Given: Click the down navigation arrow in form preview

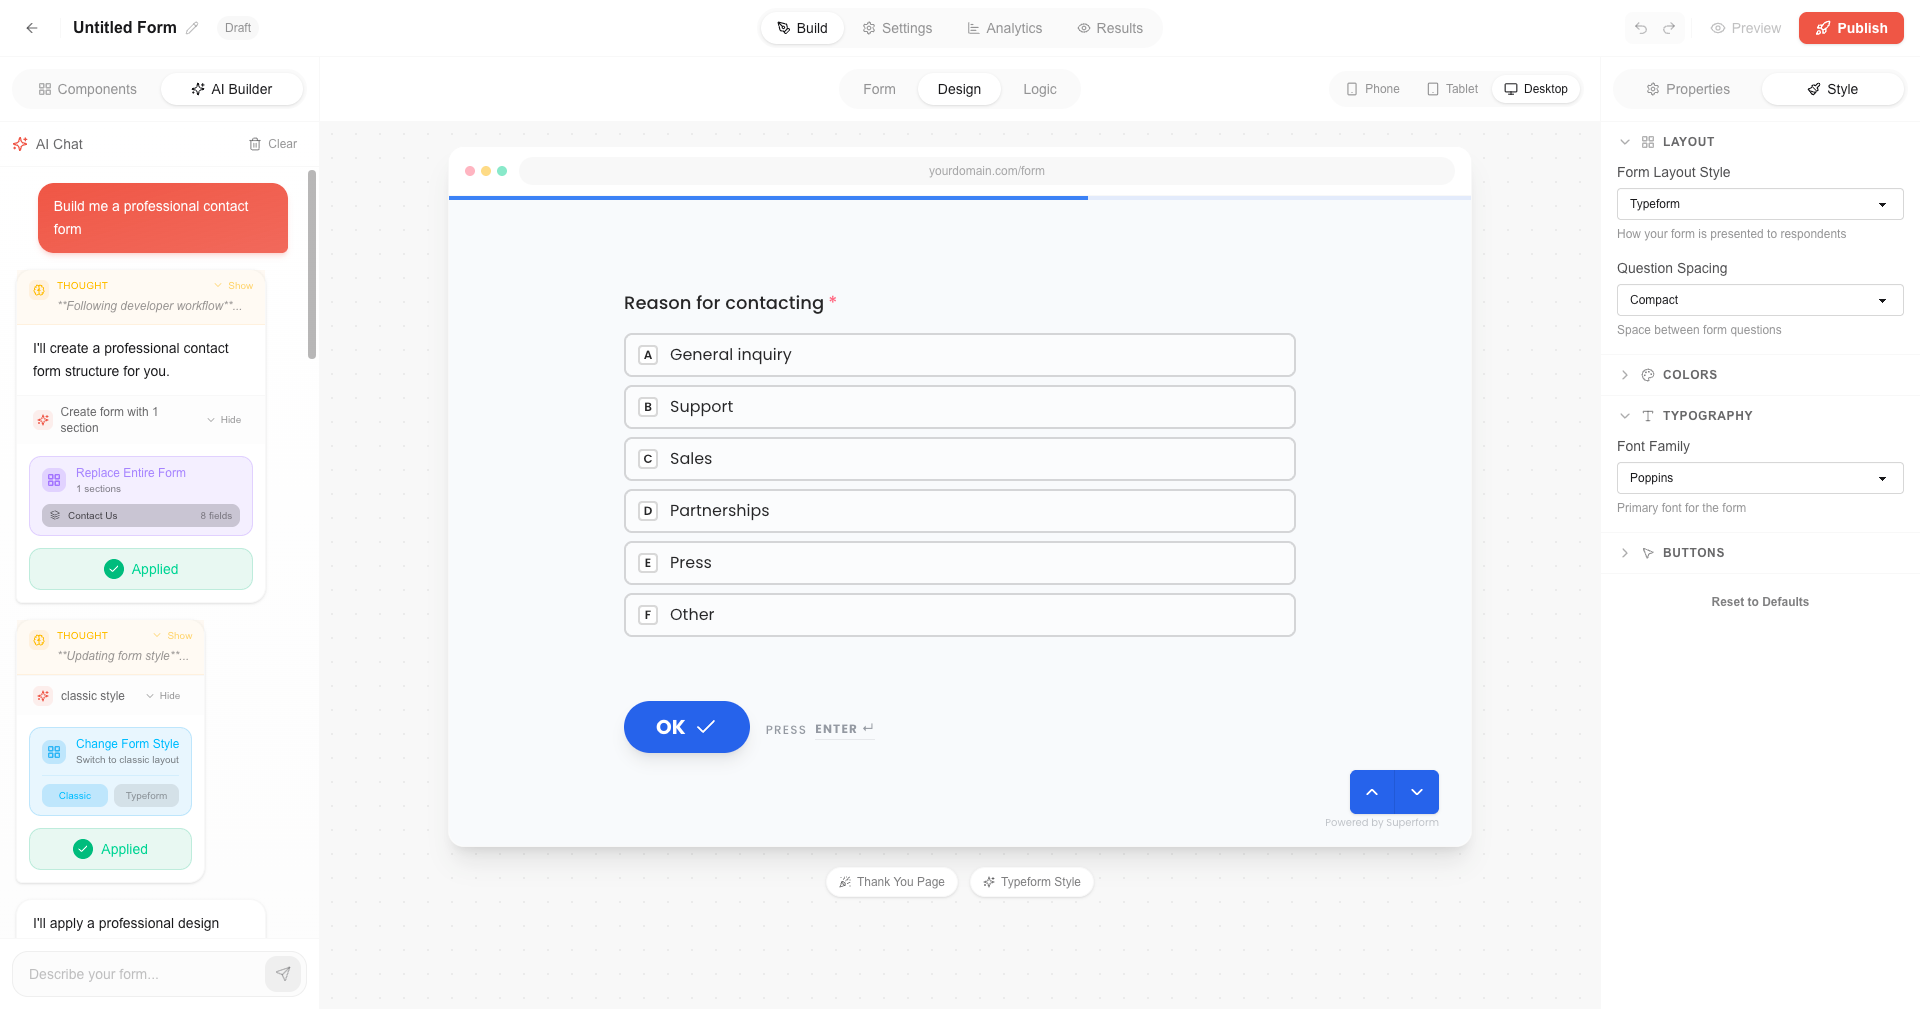Looking at the screenshot, I should 1417,791.
